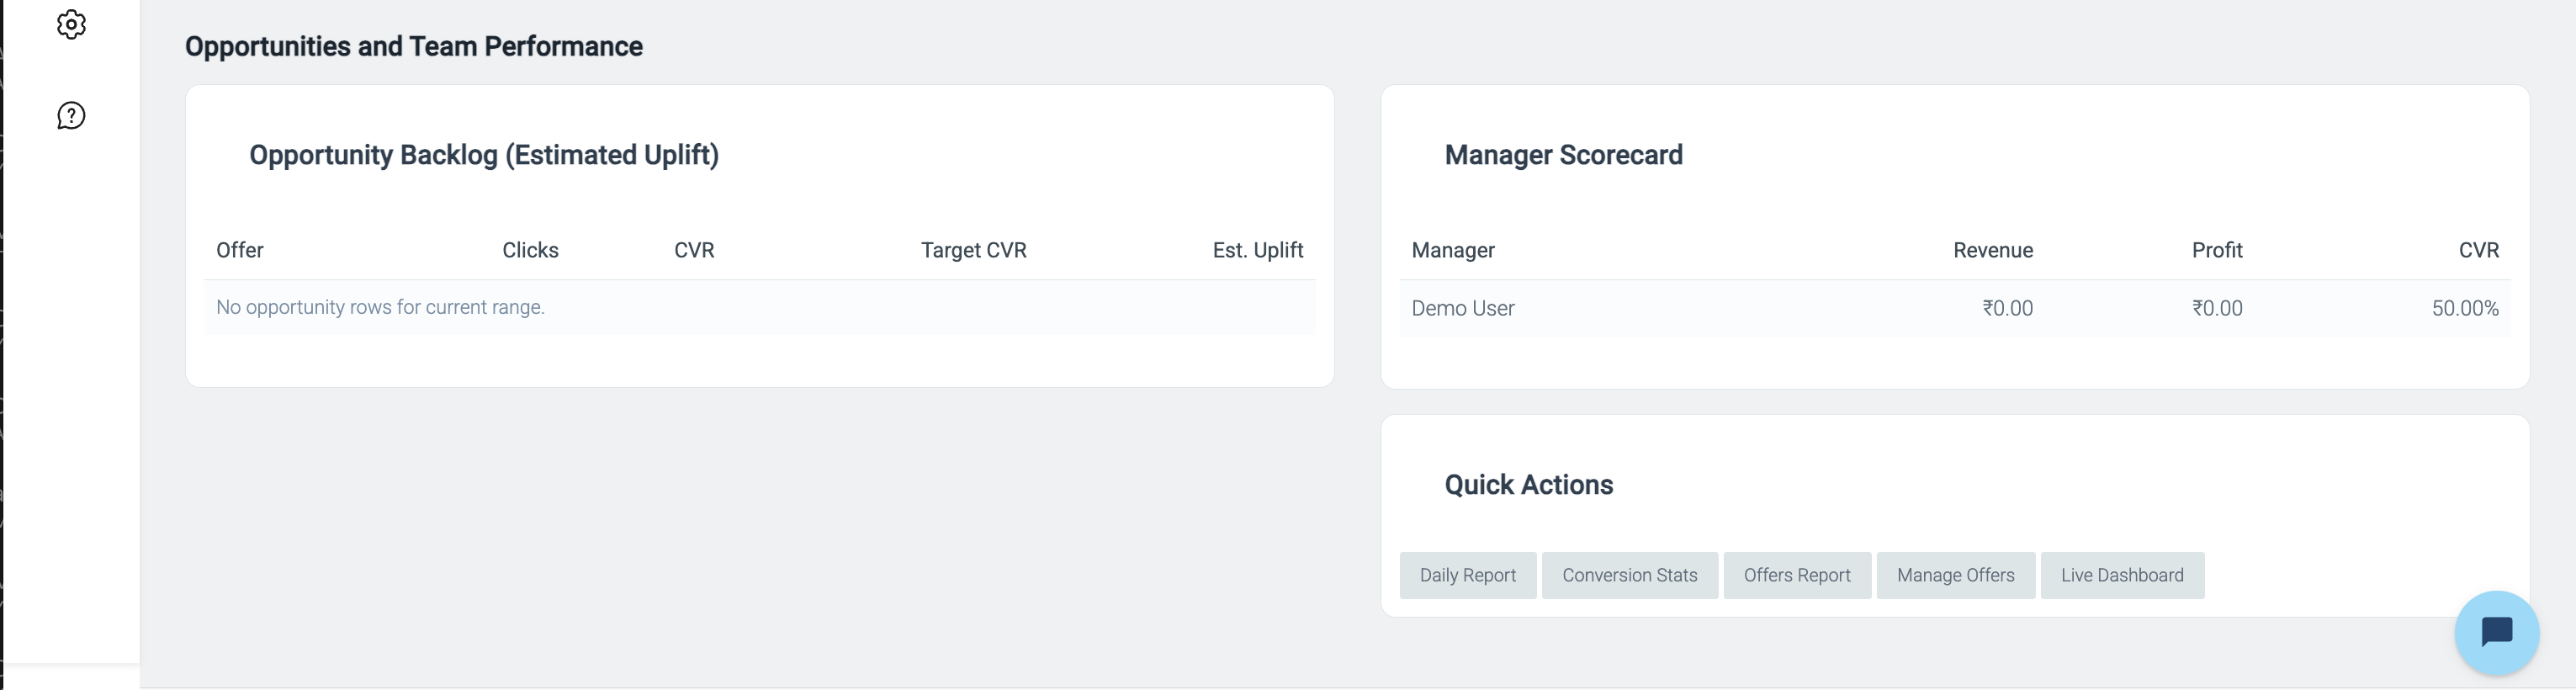This screenshot has width=2576, height=690.
Task: Open the Daily Report quick action
Action: [x=1468, y=575]
